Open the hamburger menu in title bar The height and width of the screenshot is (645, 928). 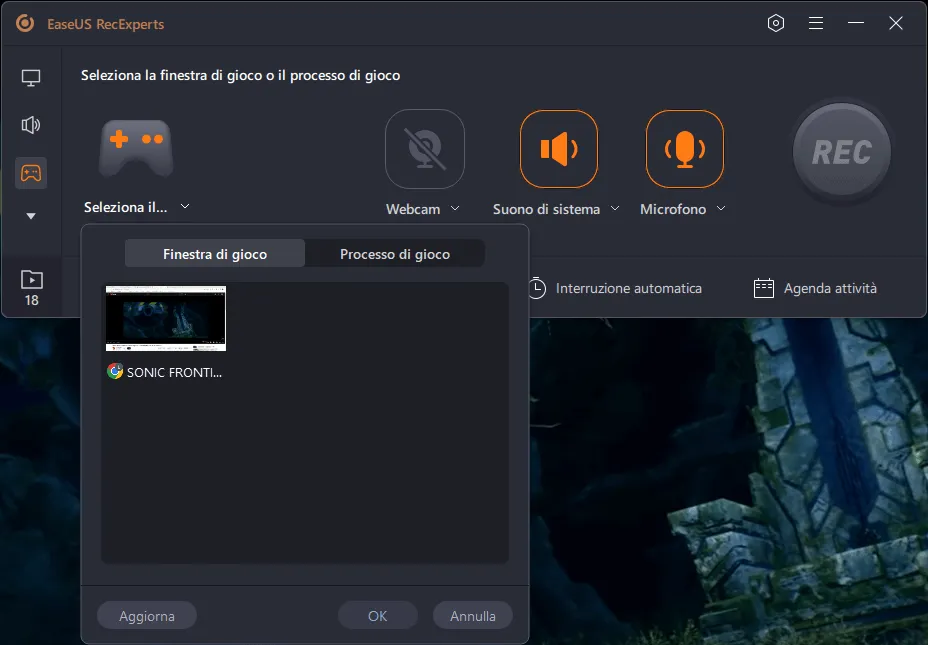click(x=816, y=23)
